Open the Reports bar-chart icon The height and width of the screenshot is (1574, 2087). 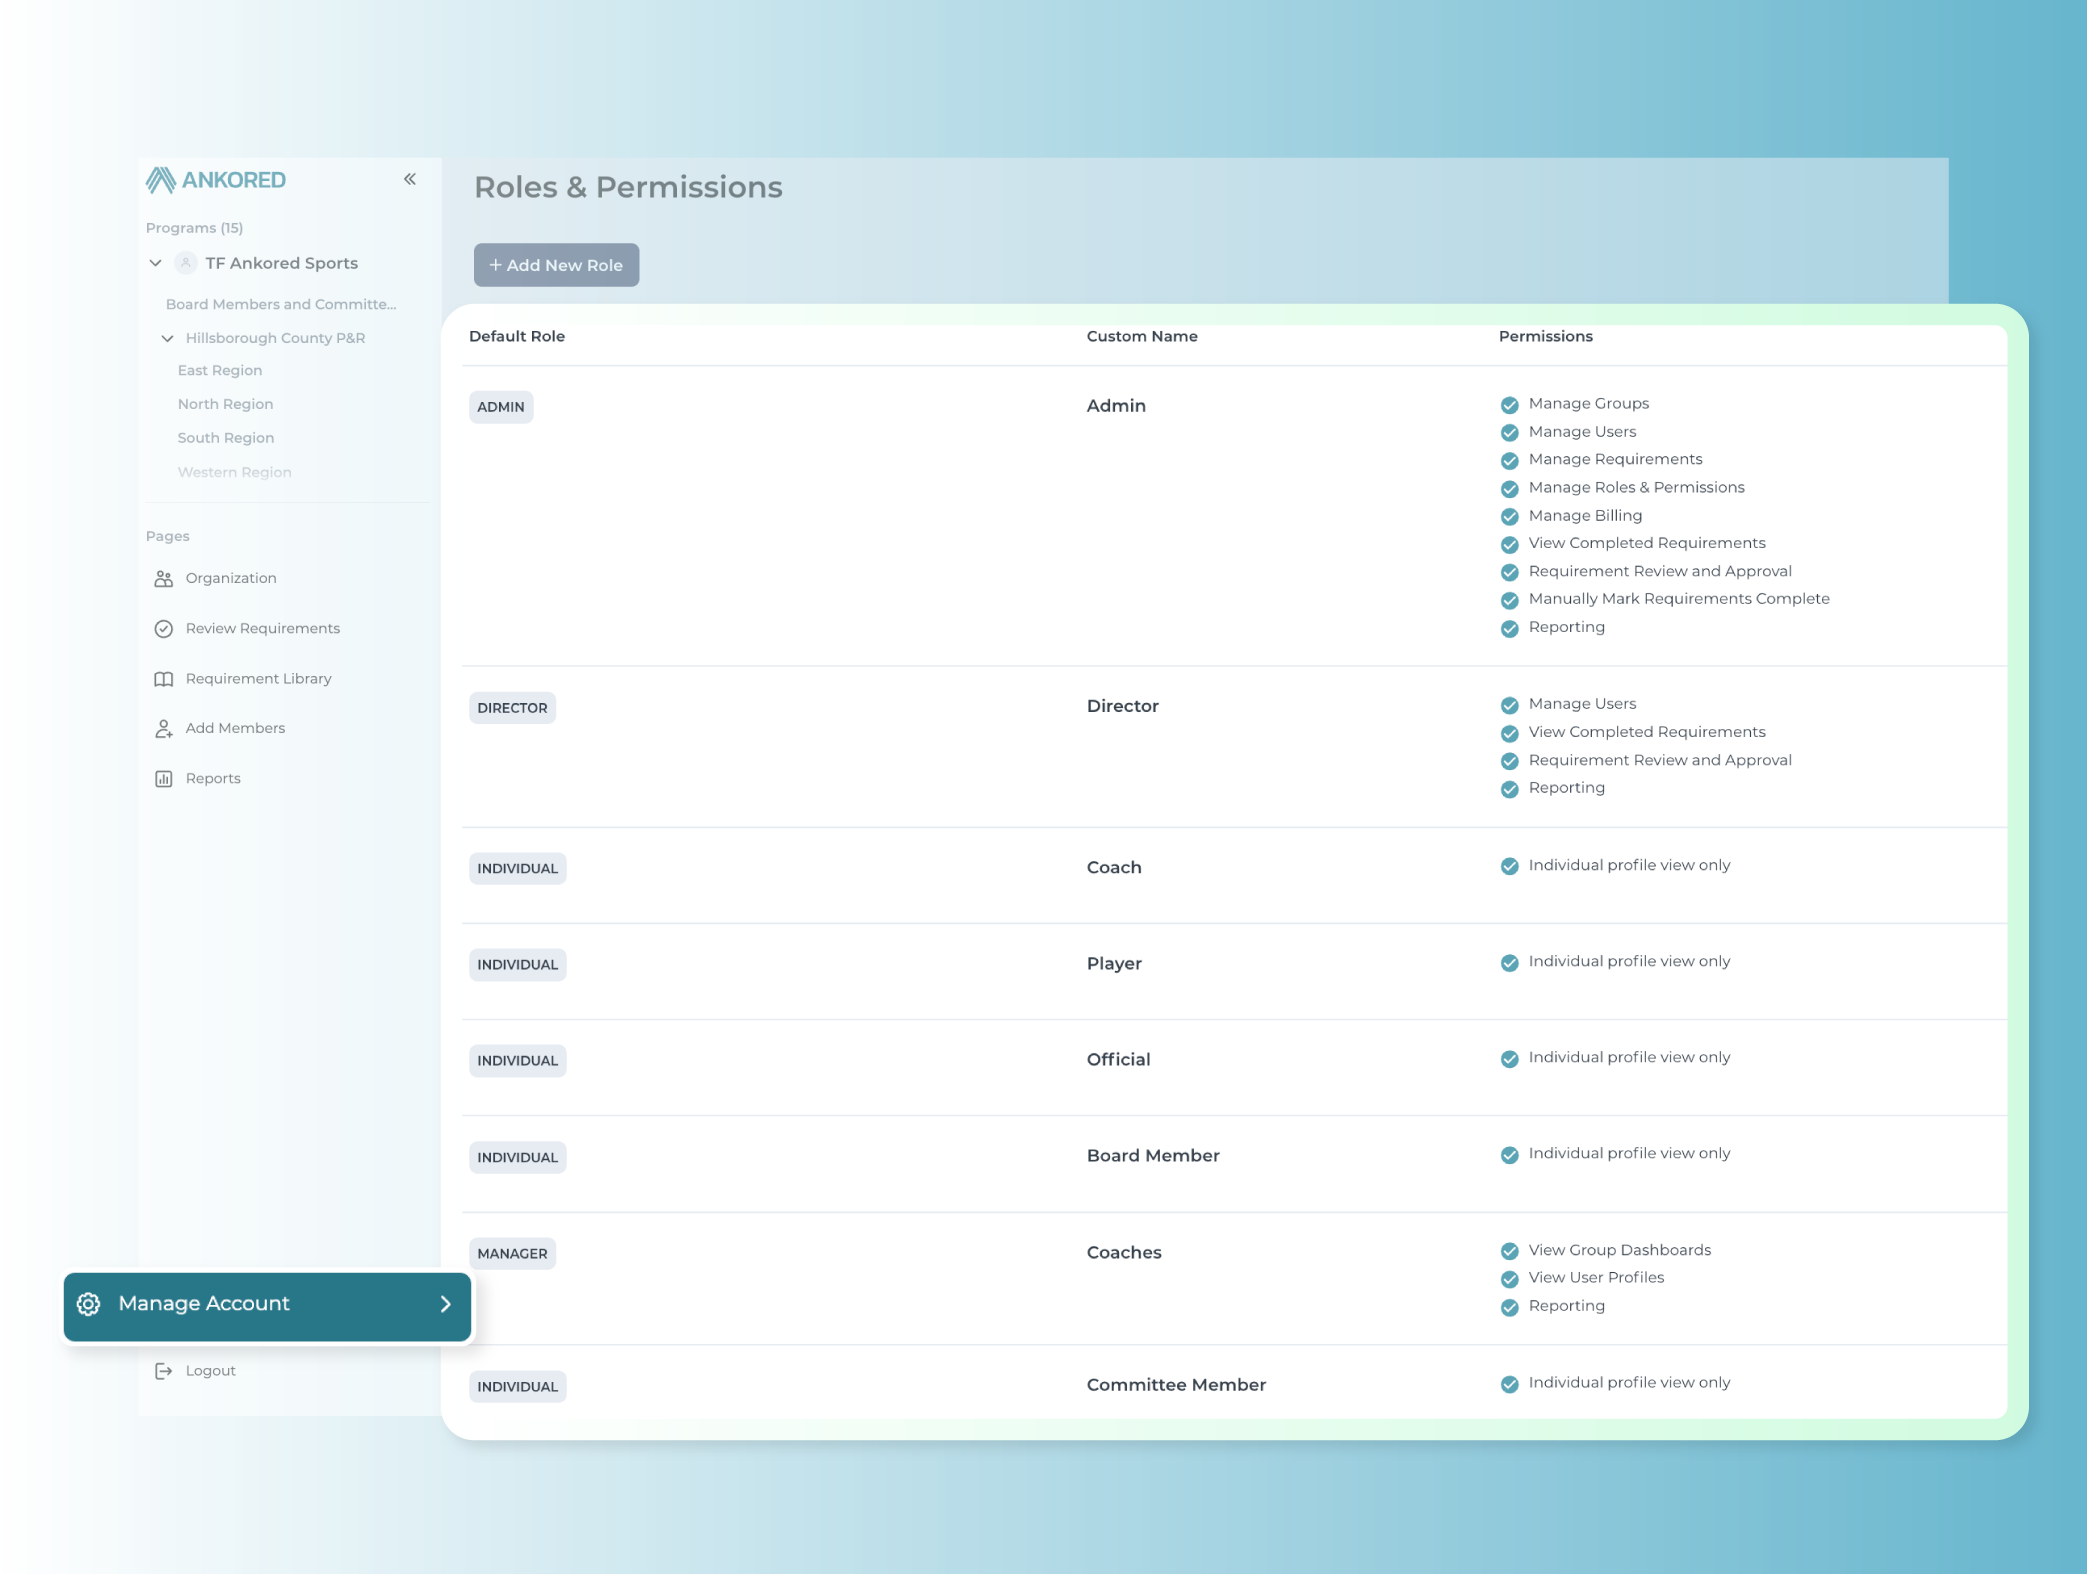click(x=164, y=778)
